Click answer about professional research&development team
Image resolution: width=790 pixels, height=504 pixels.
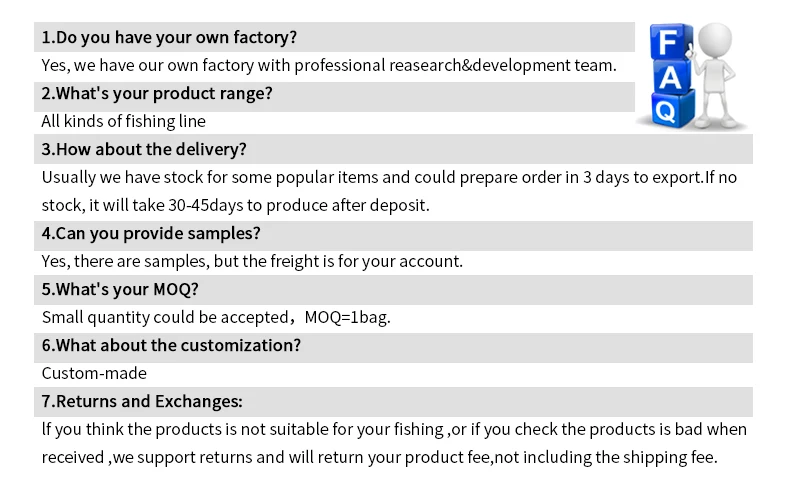[329, 66]
